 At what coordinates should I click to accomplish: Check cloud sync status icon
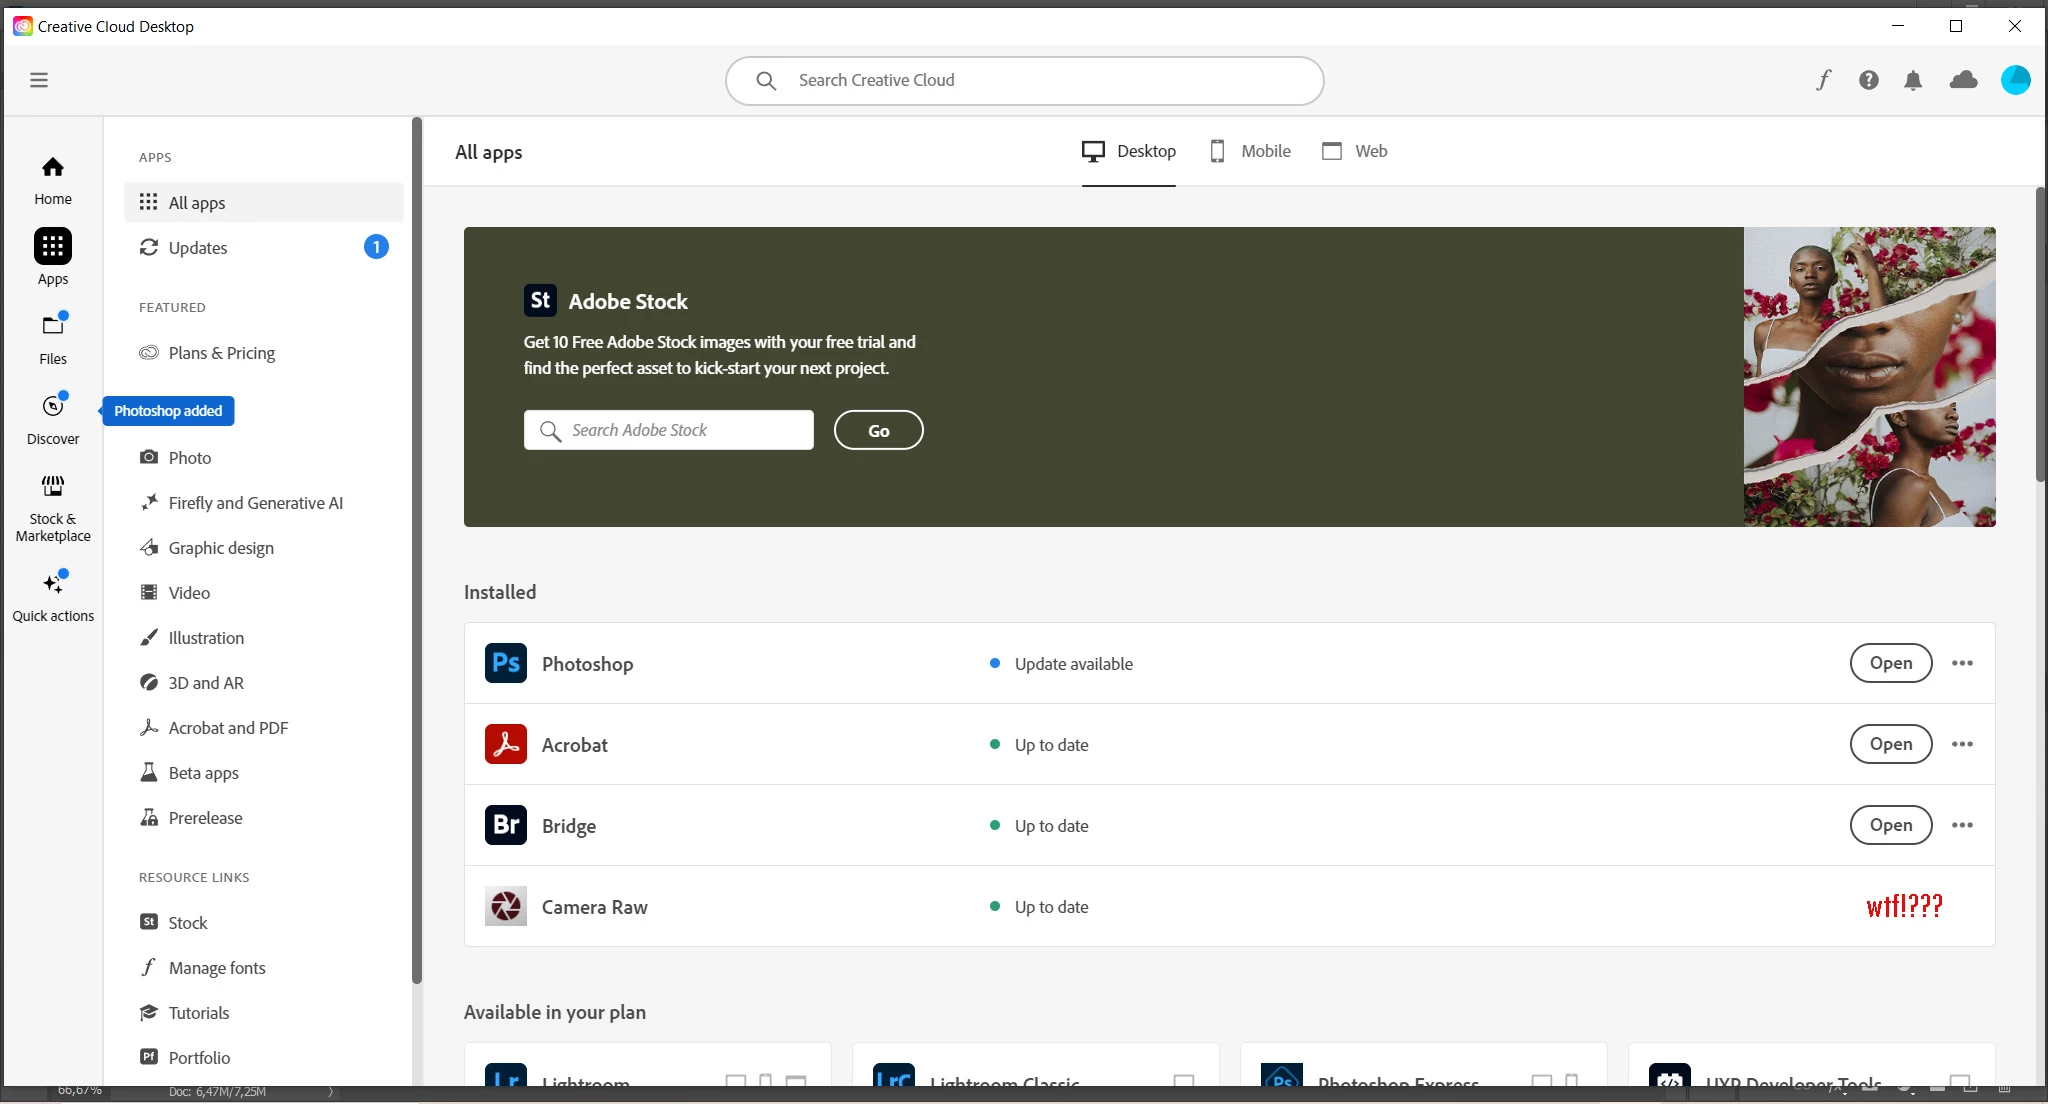pyautogui.click(x=1963, y=80)
